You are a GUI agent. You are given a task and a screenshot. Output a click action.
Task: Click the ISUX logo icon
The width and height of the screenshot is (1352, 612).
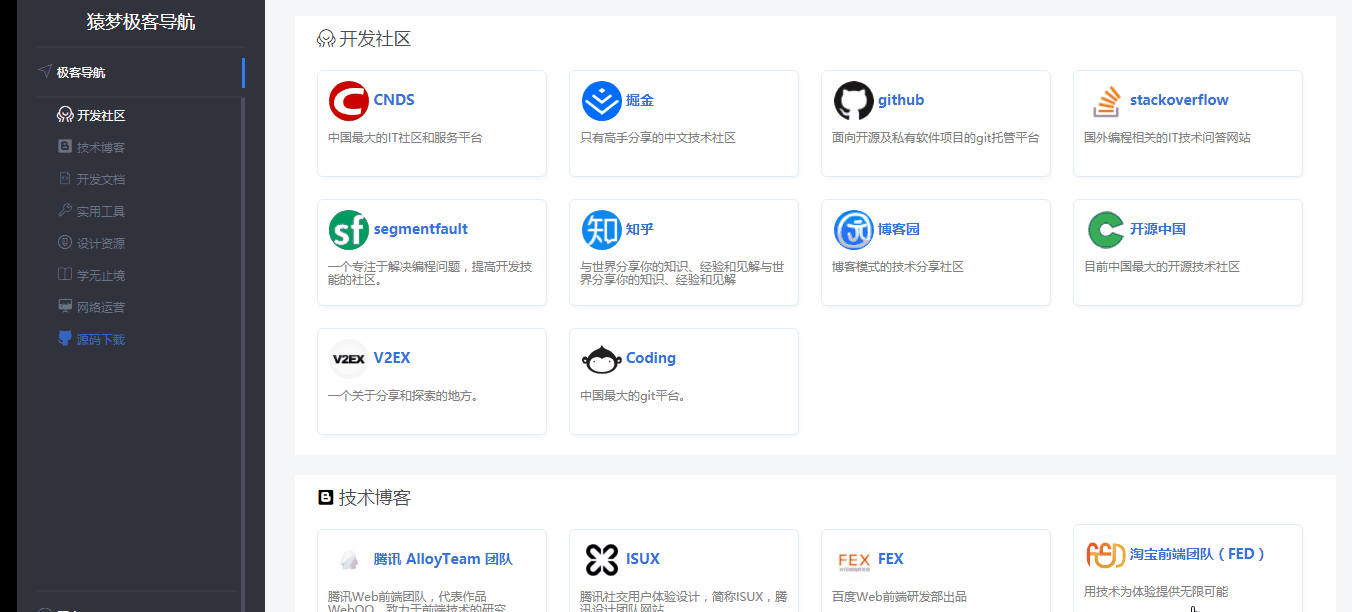[601, 560]
